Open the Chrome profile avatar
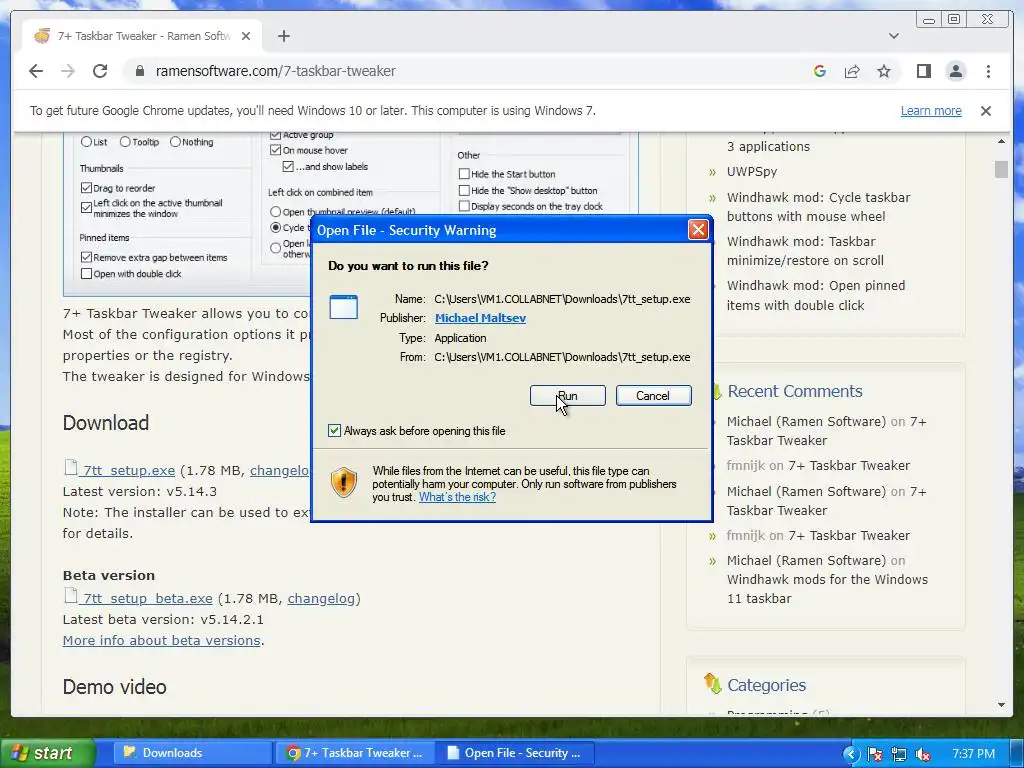1024x768 pixels. (x=955, y=71)
